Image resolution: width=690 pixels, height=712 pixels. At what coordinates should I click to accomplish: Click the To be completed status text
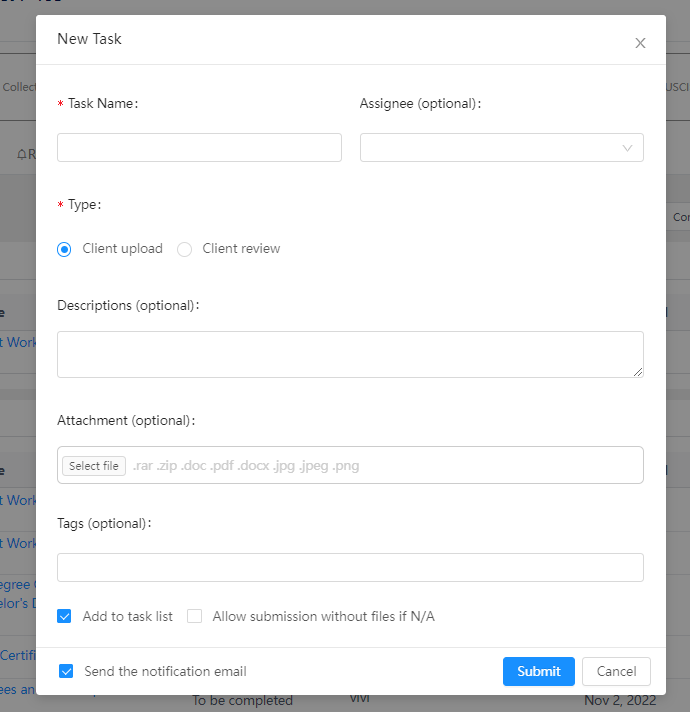(243, 701)
